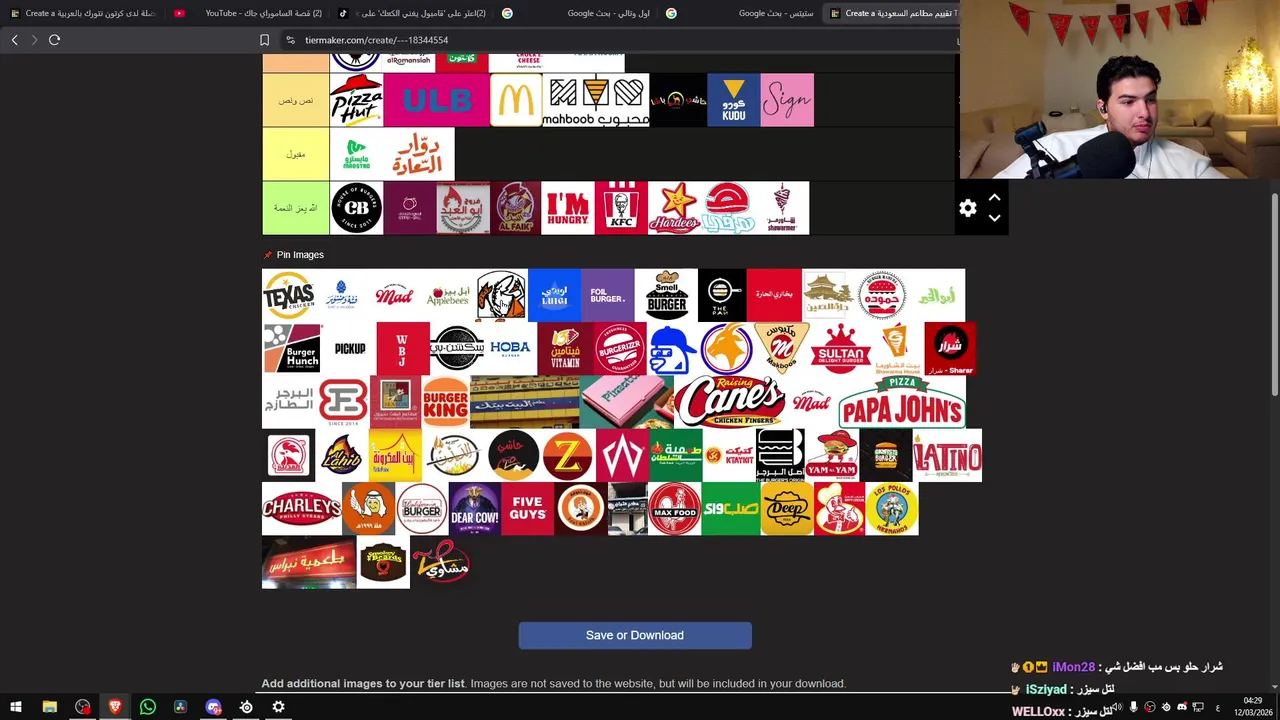1280x720 pixels.
Task: Click the light yellow tier label
Action: [296, 154]
